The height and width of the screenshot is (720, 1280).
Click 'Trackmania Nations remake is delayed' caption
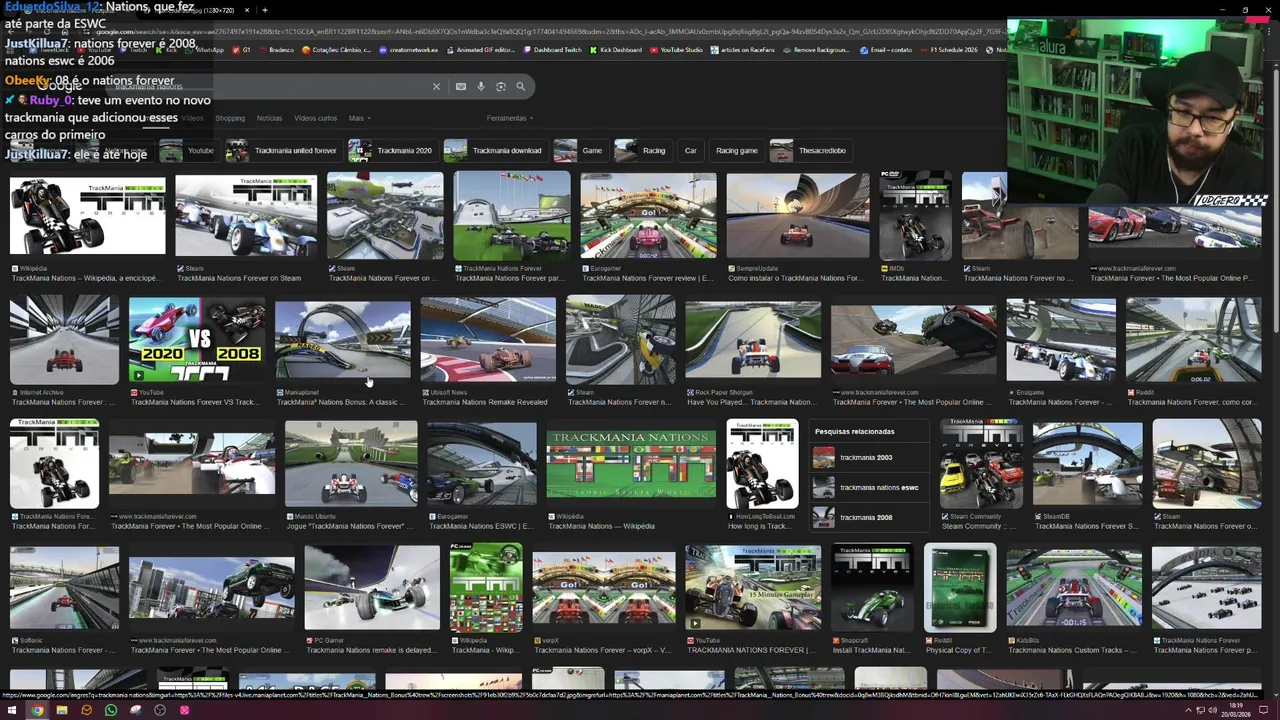pos(371,650)
